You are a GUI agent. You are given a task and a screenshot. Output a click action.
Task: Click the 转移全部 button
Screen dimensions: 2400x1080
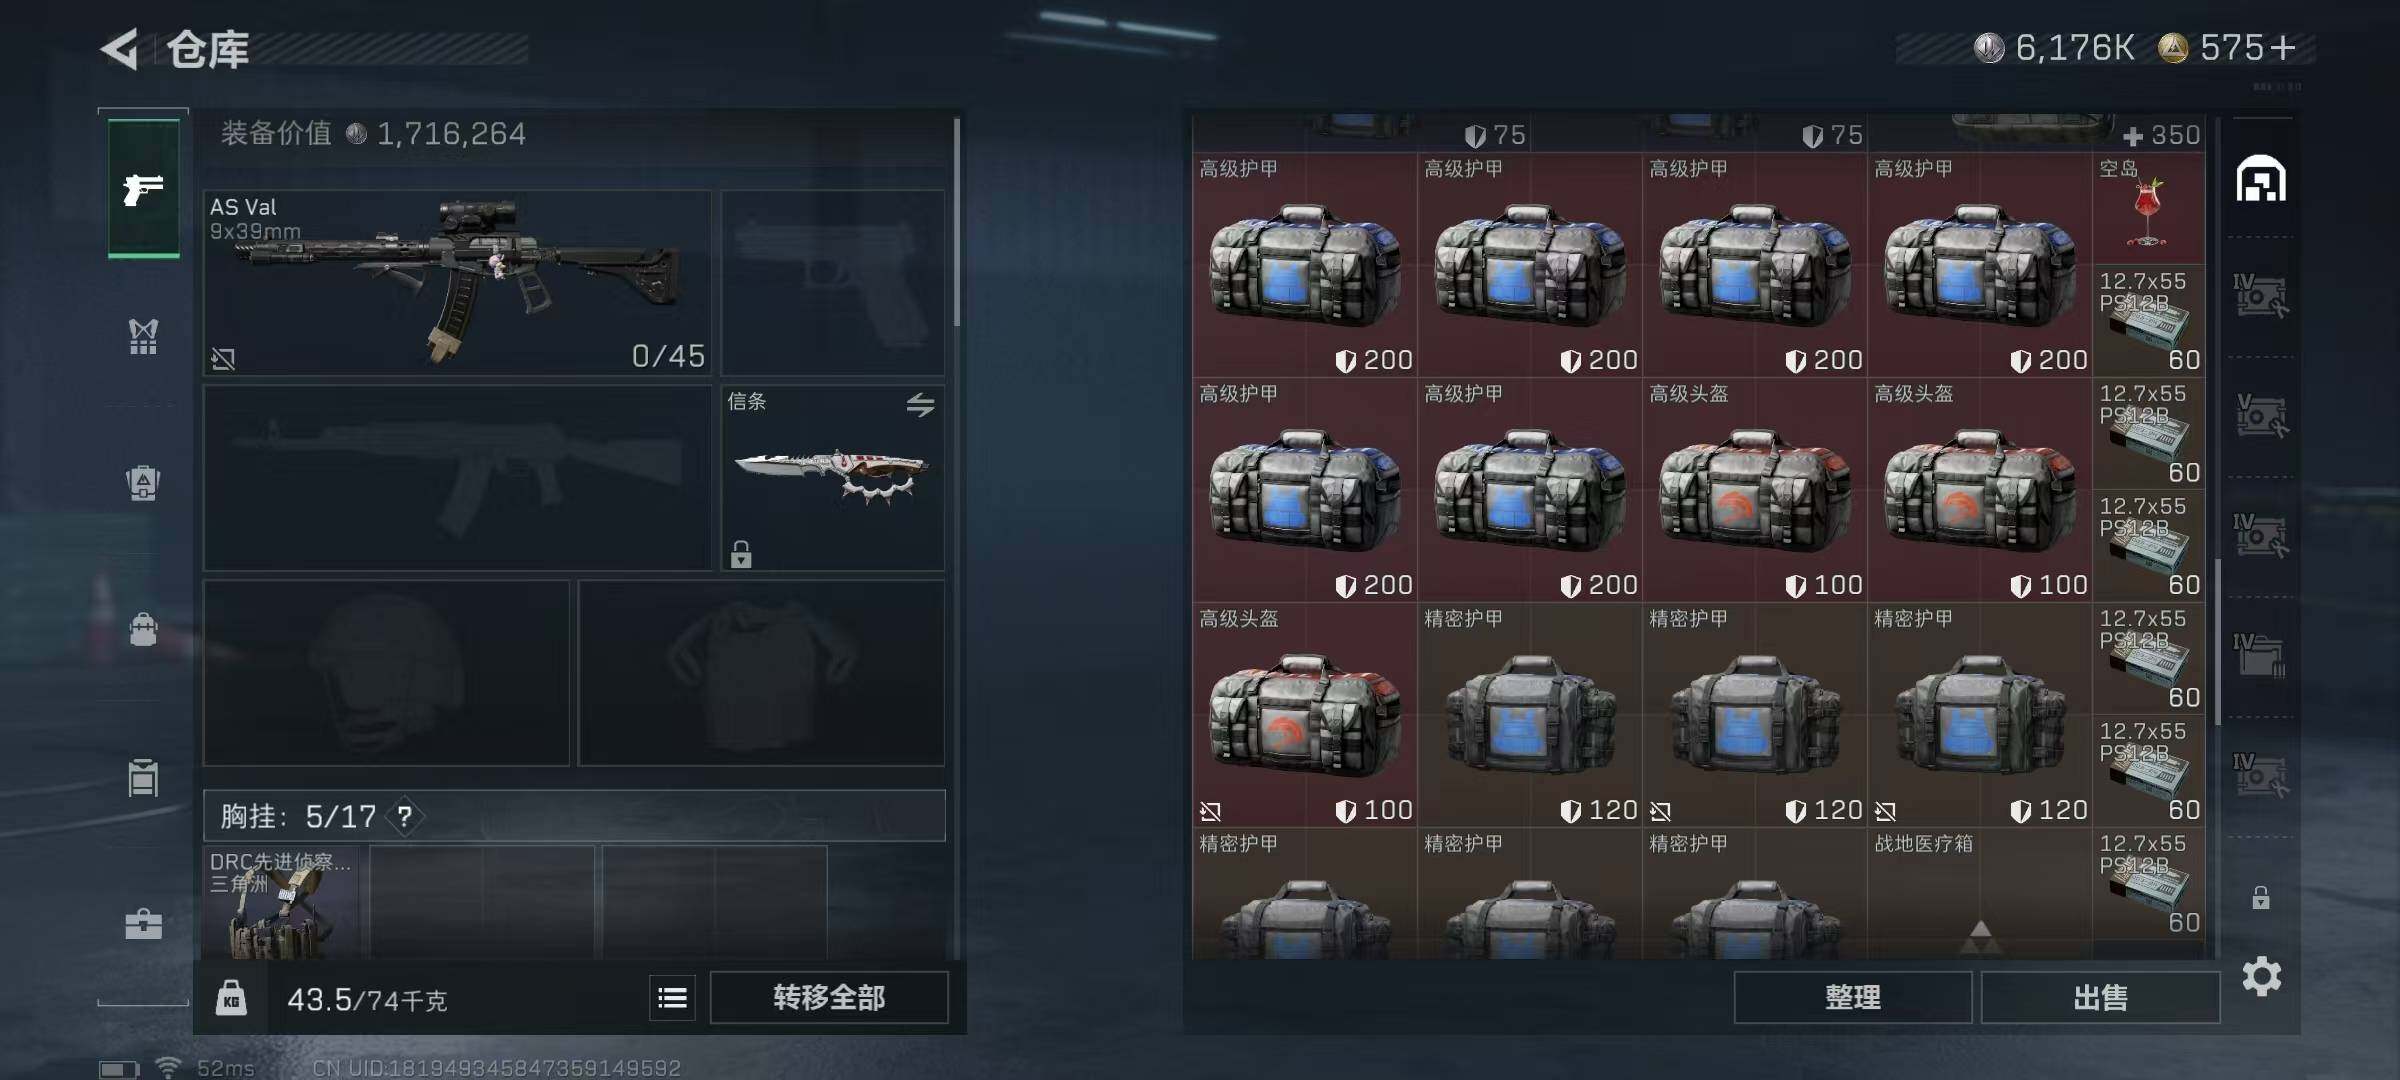point(829,997)
